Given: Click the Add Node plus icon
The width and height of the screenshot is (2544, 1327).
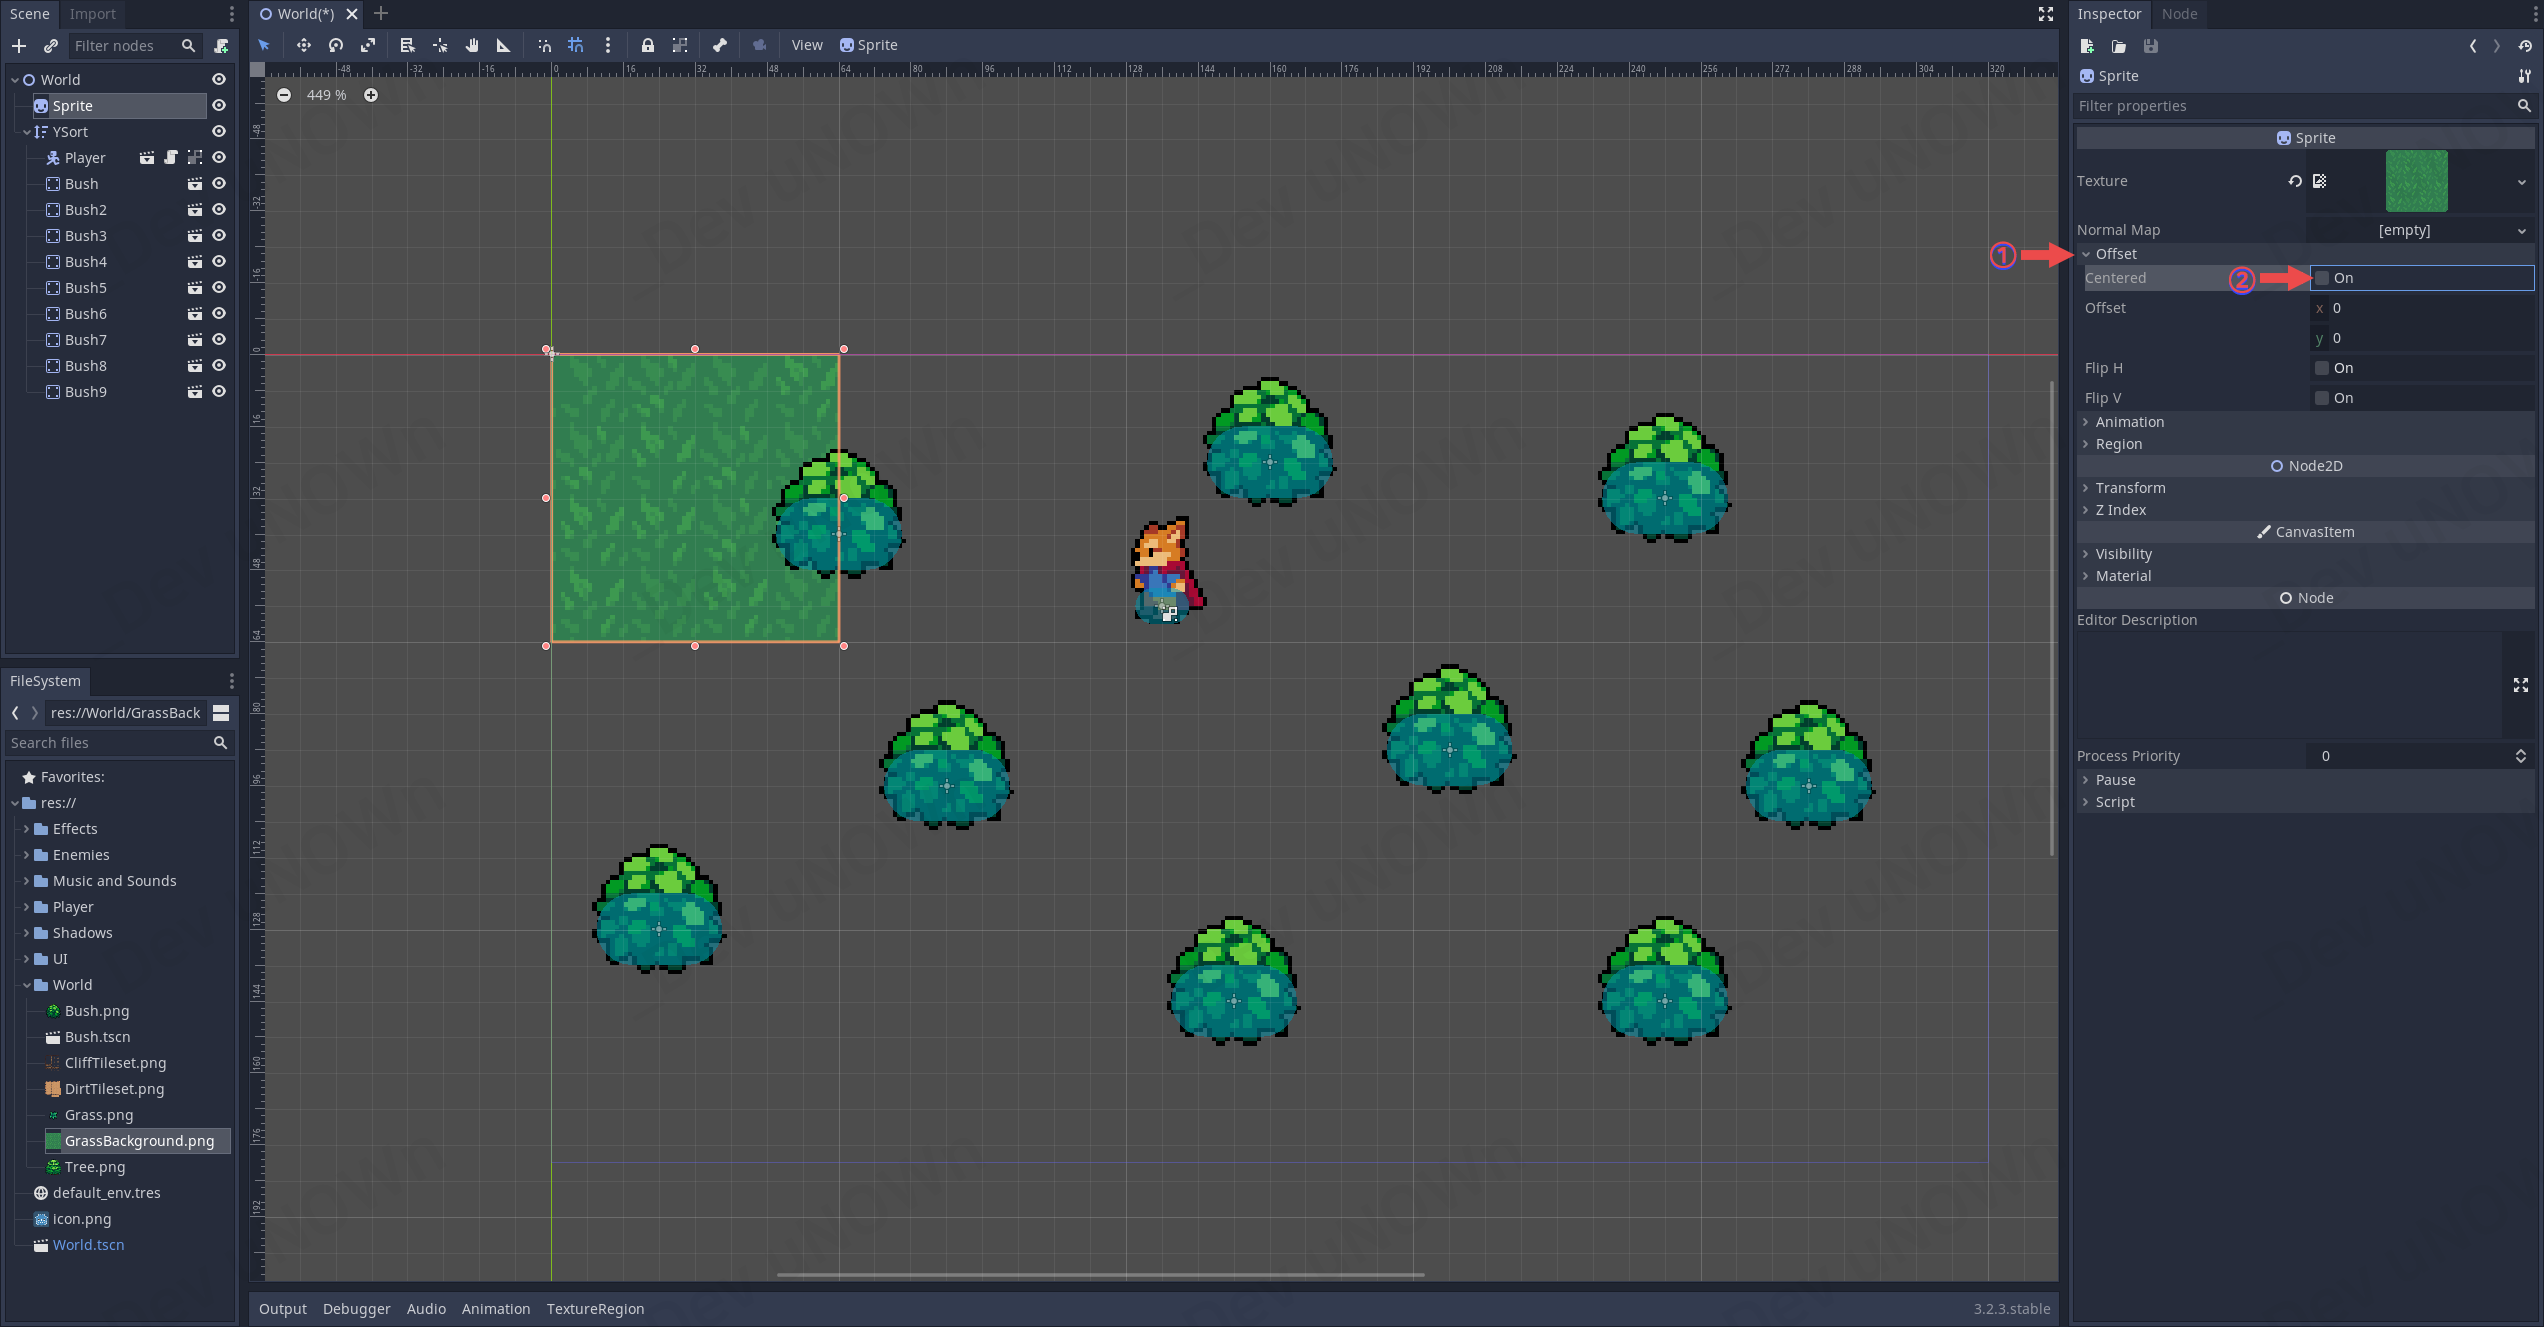Looking at the screenshot, I should pos(19,46).
